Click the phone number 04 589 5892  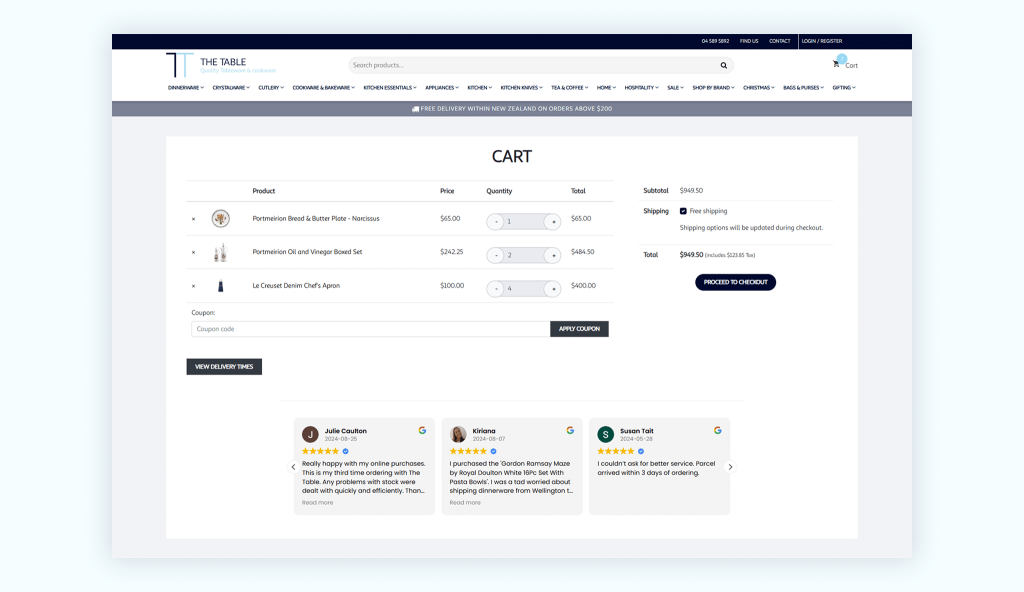(x=715, y=41)
